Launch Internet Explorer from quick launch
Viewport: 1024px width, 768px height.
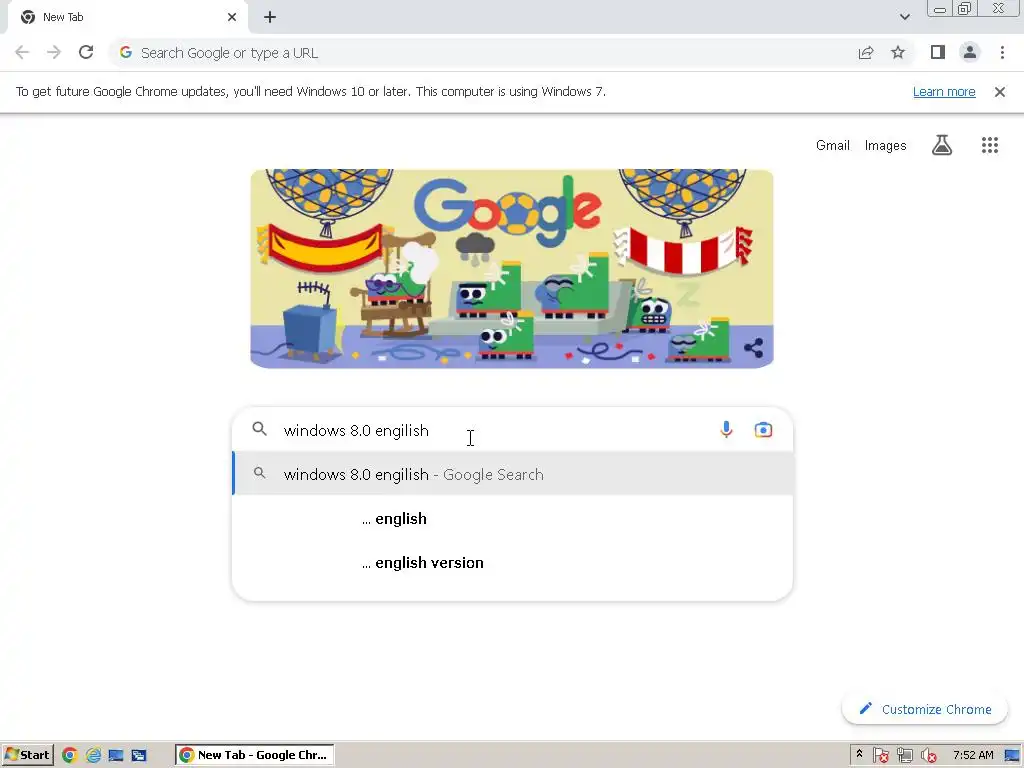click(x=93, y=755)
